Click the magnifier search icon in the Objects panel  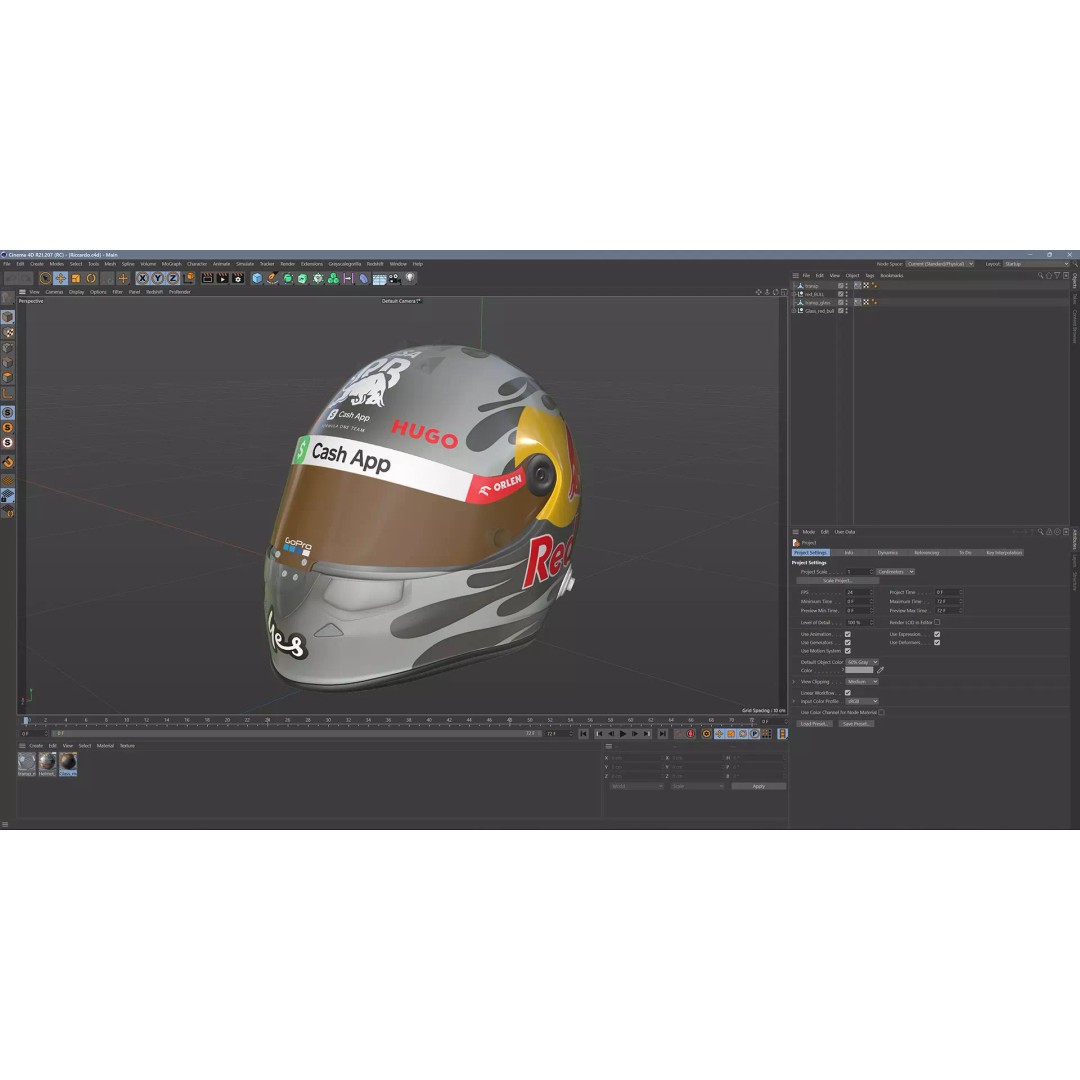click(x=1041, y=275)
